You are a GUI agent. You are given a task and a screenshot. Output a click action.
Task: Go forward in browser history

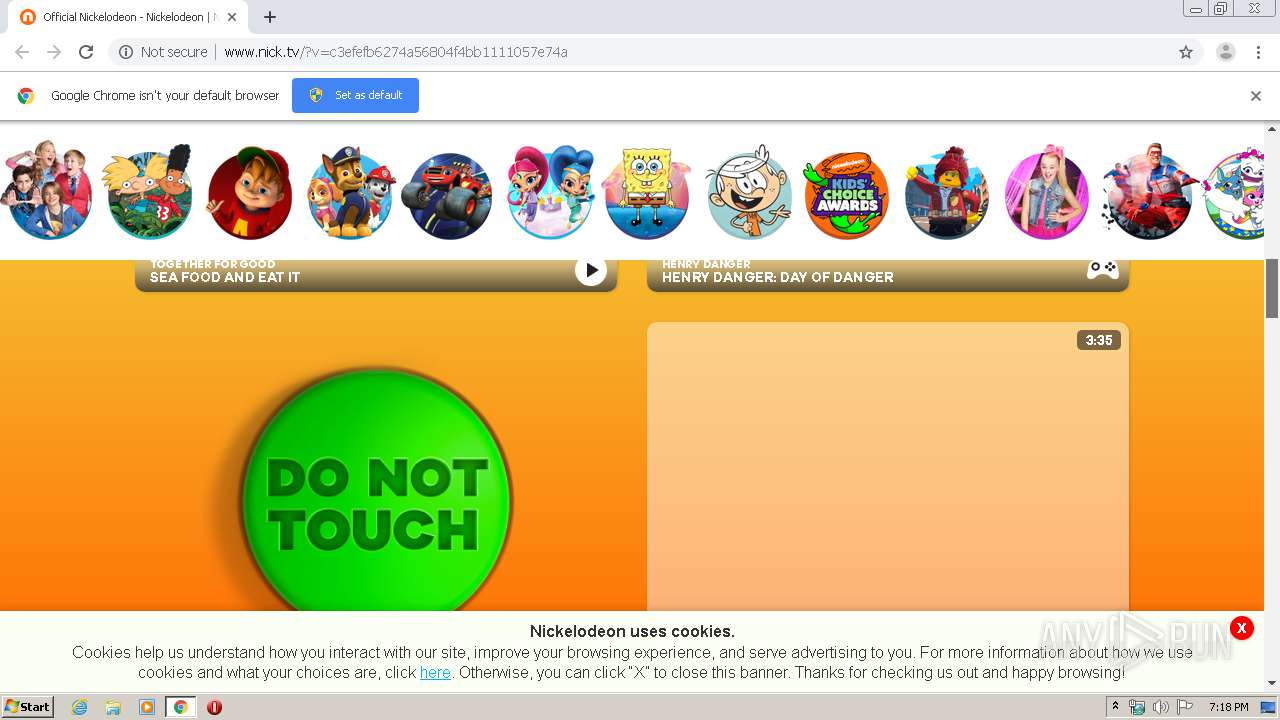(54, 52)
